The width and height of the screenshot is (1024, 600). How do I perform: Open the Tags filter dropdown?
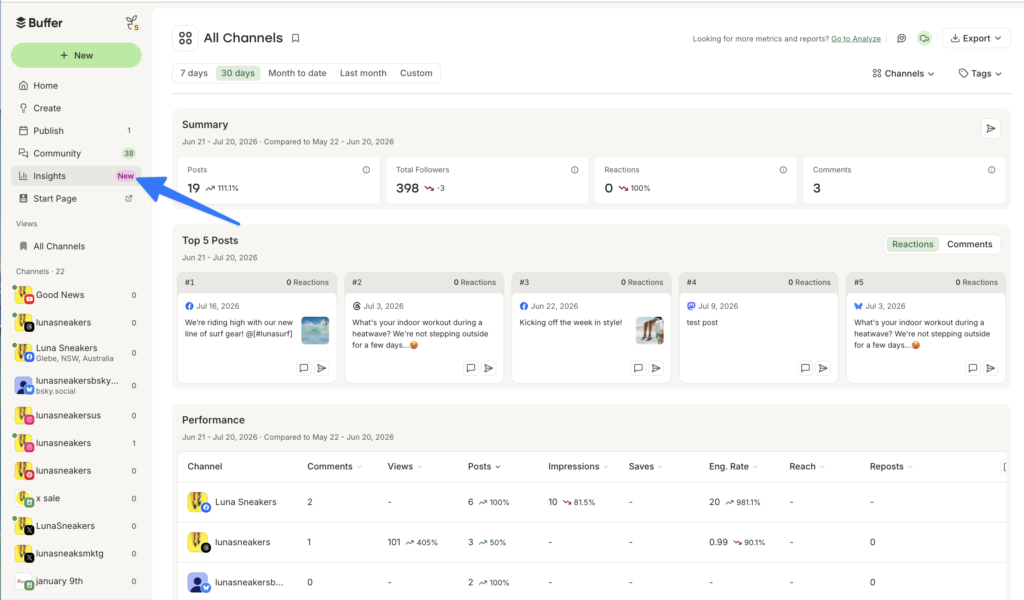(x=980, y=74)
